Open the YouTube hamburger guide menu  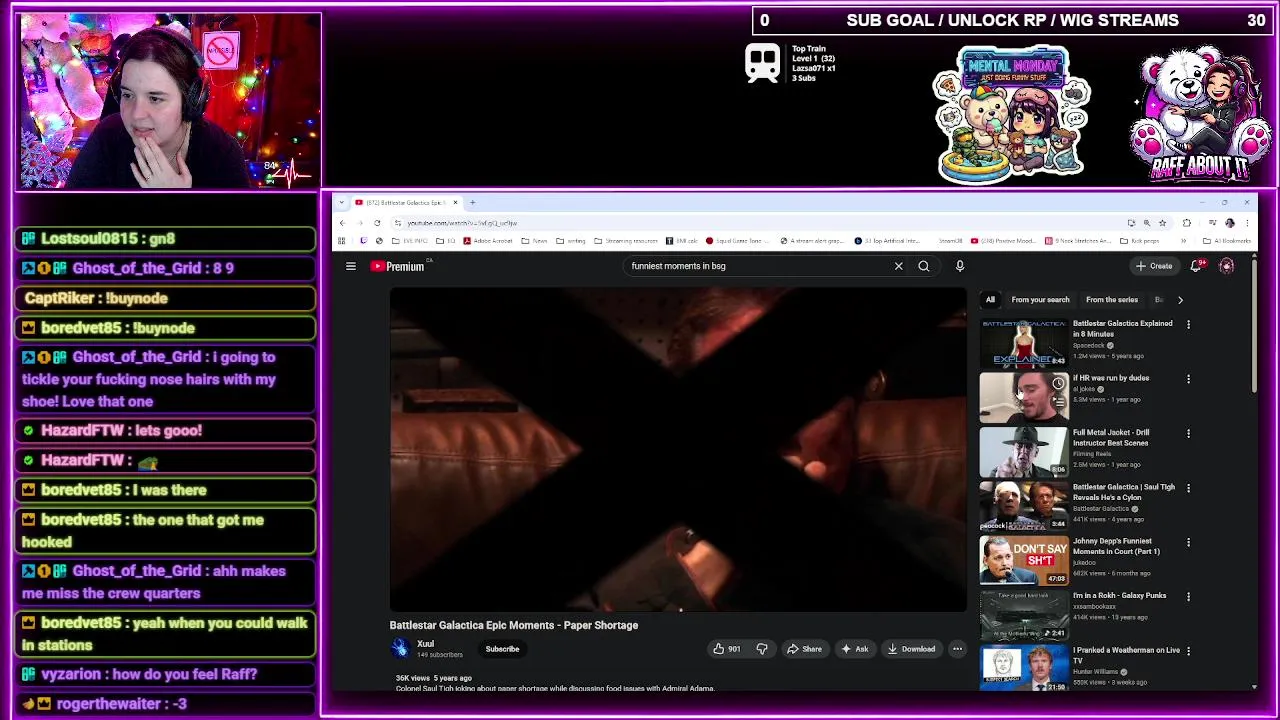(351, 266)
